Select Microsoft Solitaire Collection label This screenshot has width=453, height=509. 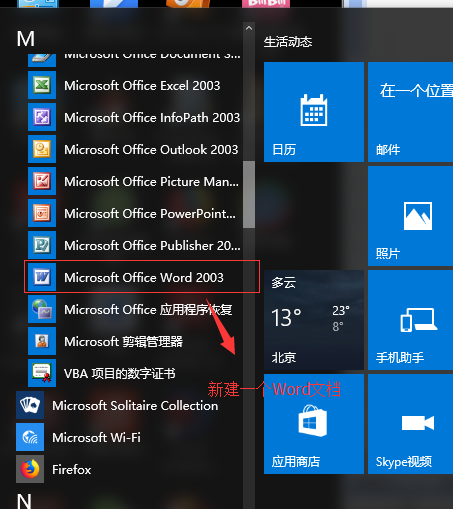(135, 406)
